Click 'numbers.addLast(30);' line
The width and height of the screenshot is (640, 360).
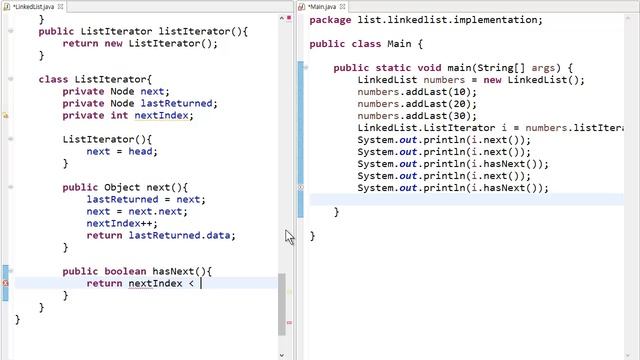coord(417,116)
